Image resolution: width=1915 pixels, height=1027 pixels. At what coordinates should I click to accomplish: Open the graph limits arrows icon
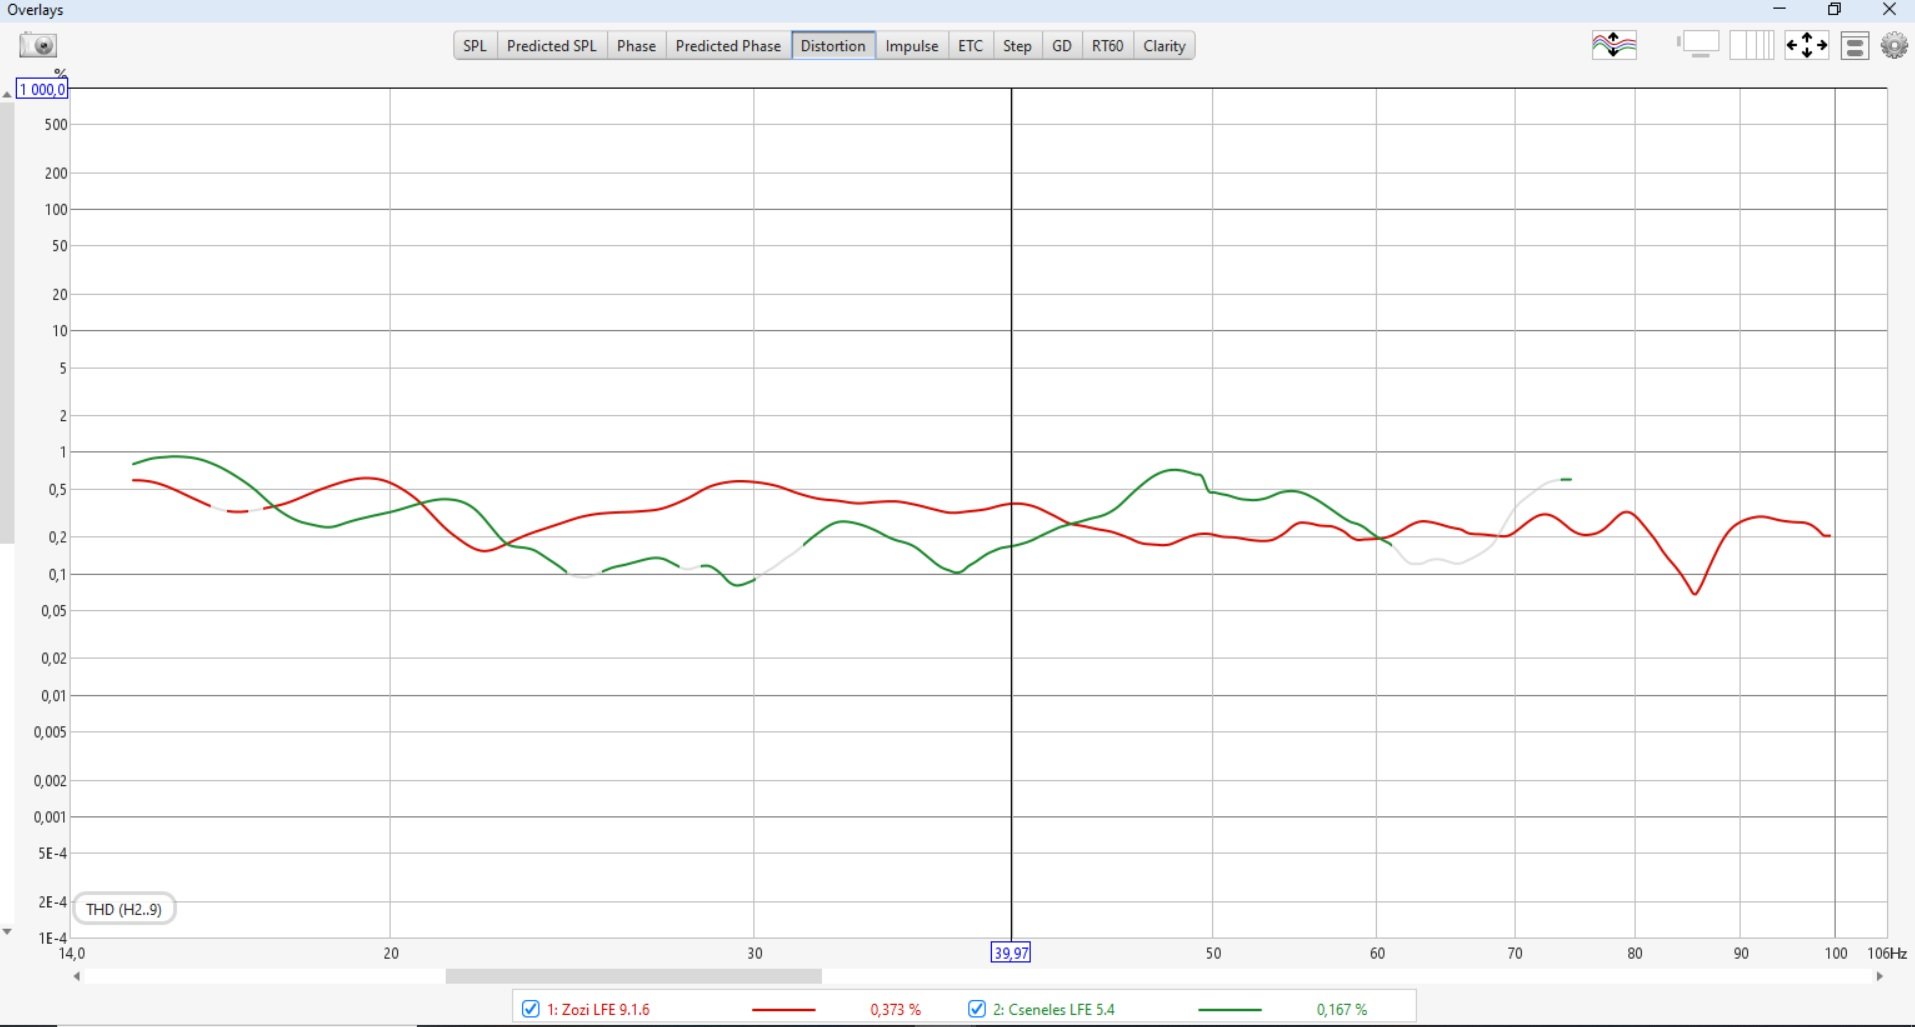click(x=1806, y=46)
